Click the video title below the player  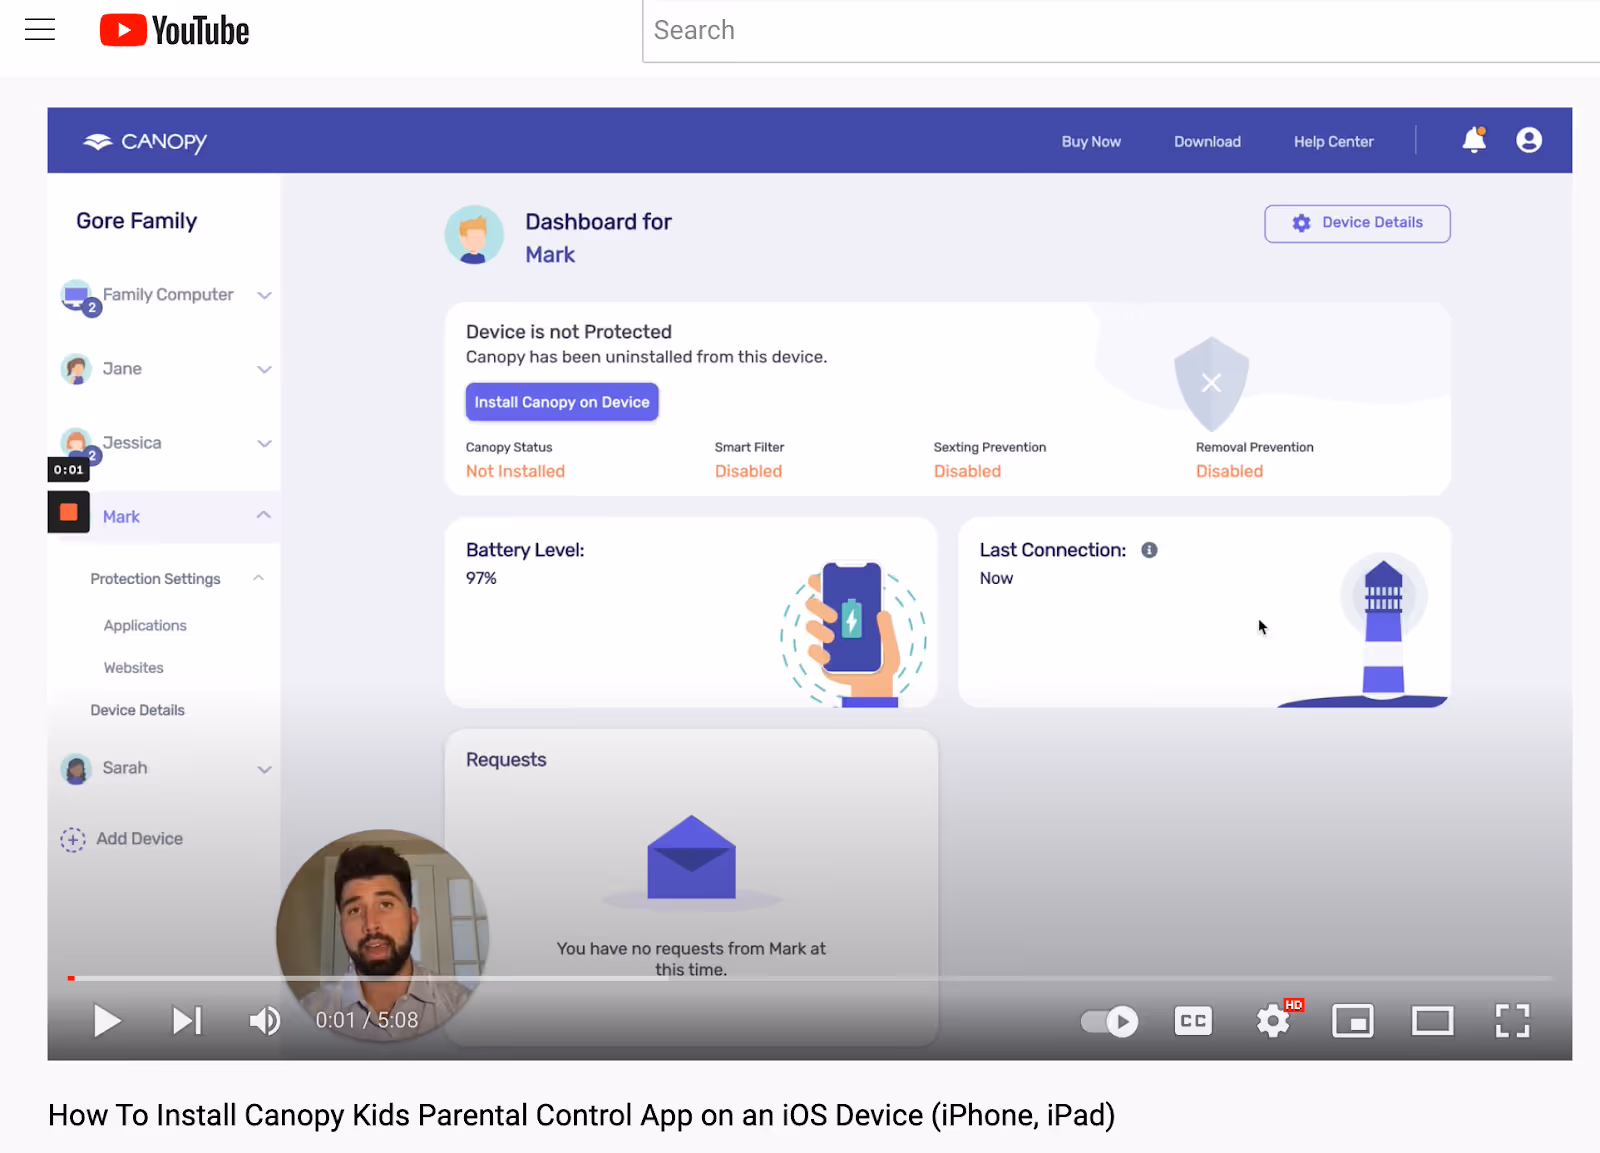click(x=581, y=1115)
